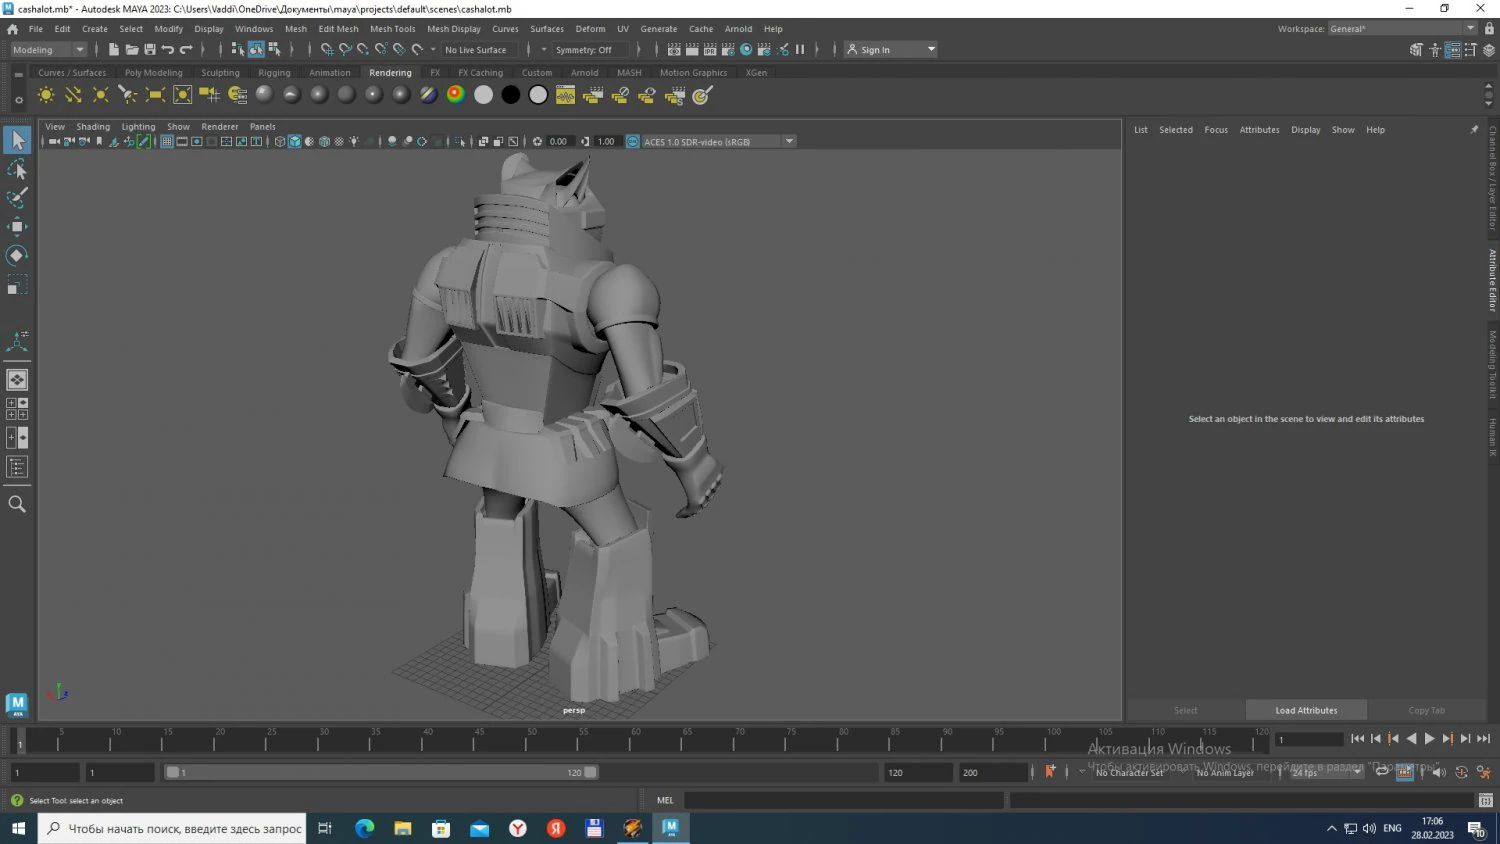Image resolution: width=1500 pixels, height=844 pixels.
Task: Activate the Select tool arrow in the toolbox
Action: 17,140
